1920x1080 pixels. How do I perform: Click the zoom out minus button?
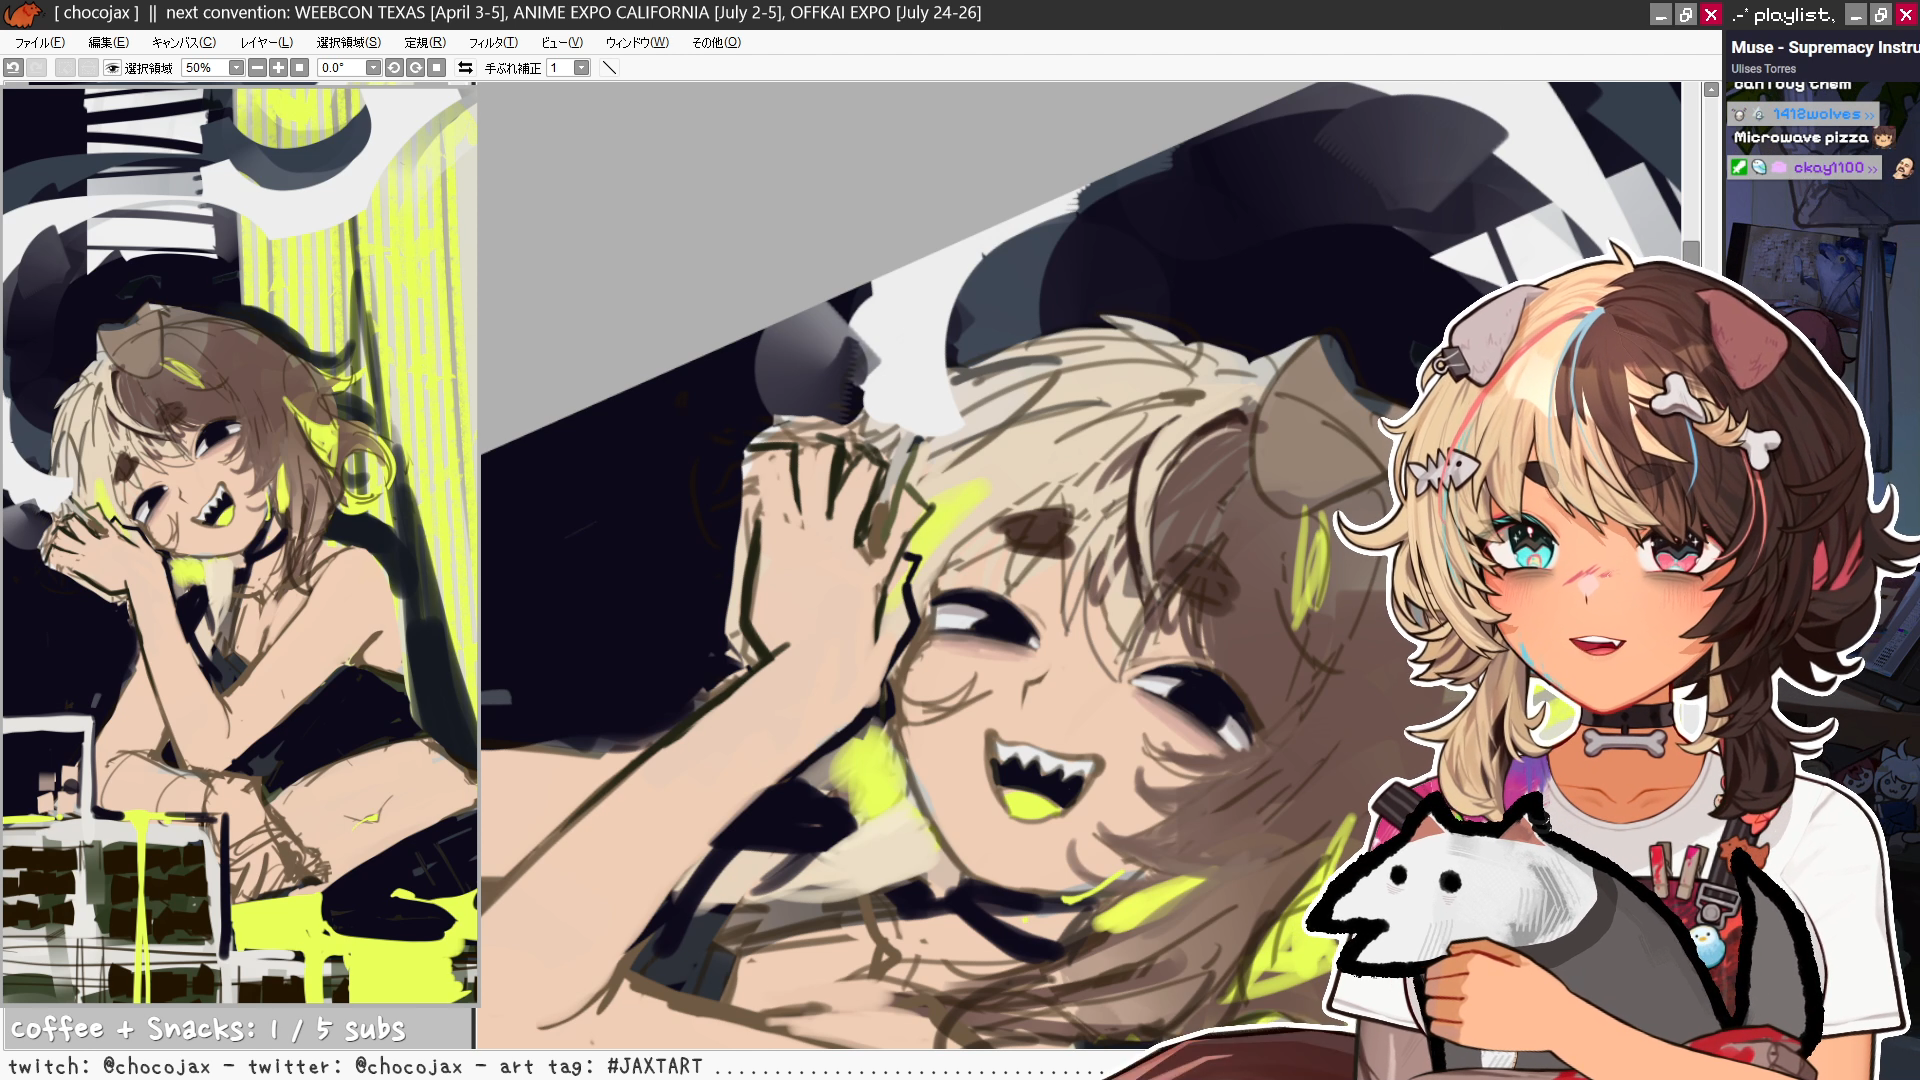click(257, 68)
